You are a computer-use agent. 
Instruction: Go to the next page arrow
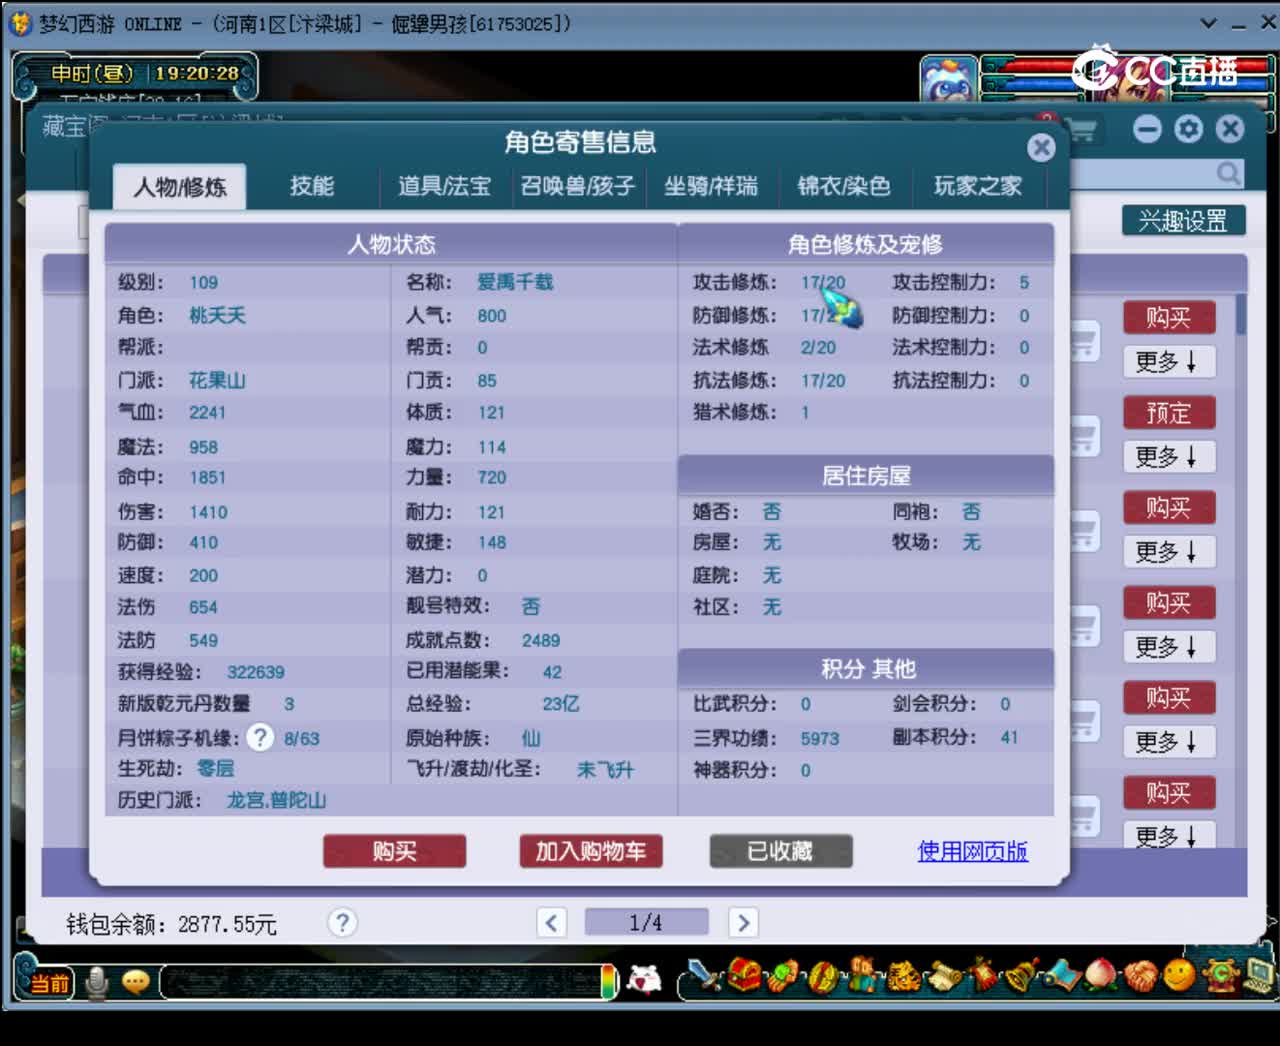[x=742, y=922]
